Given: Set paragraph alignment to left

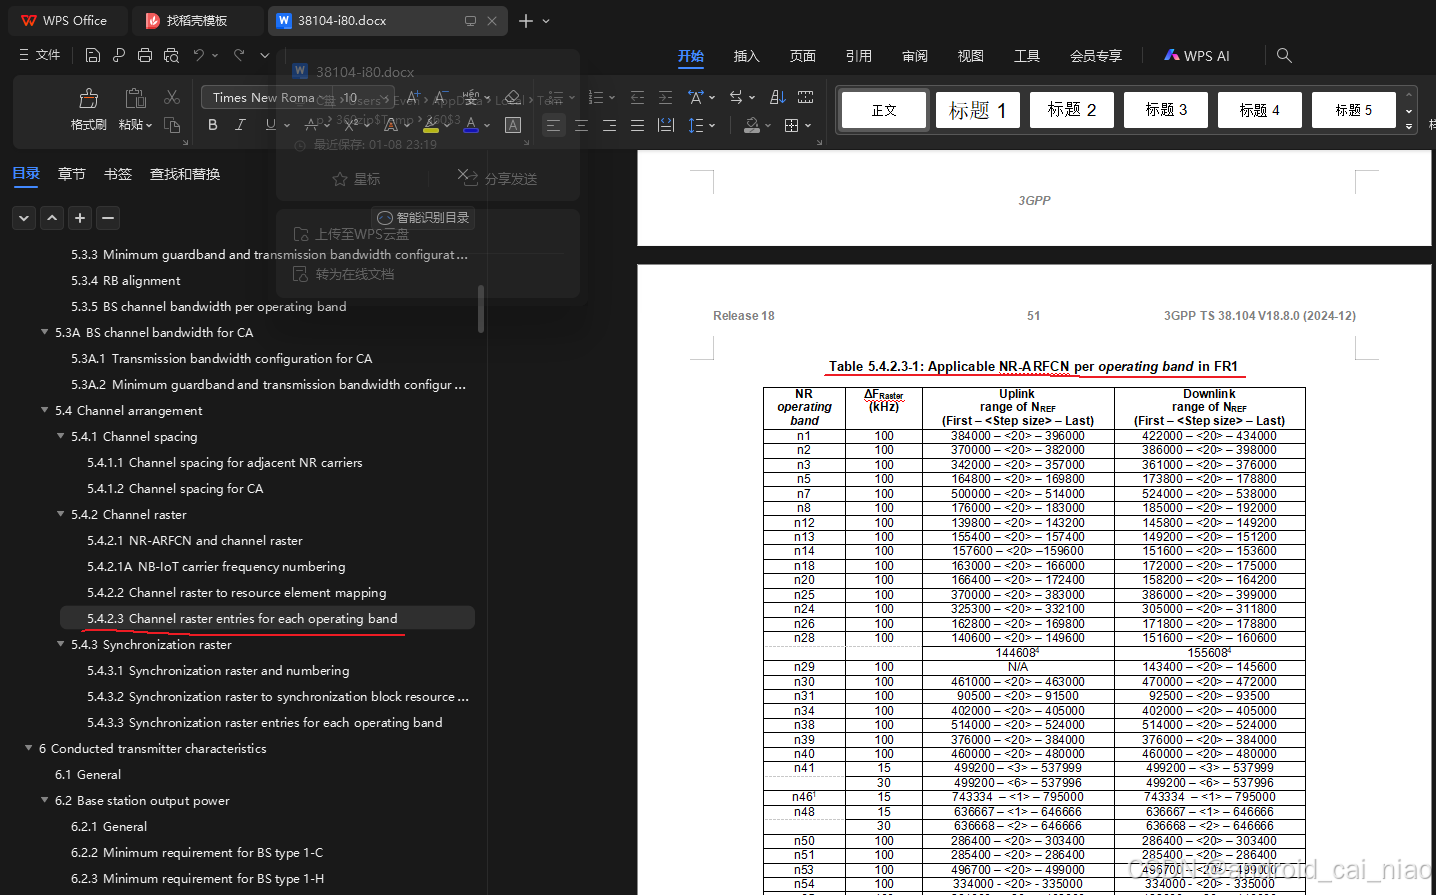Looking at the screenshot, I should click(553, 125).
